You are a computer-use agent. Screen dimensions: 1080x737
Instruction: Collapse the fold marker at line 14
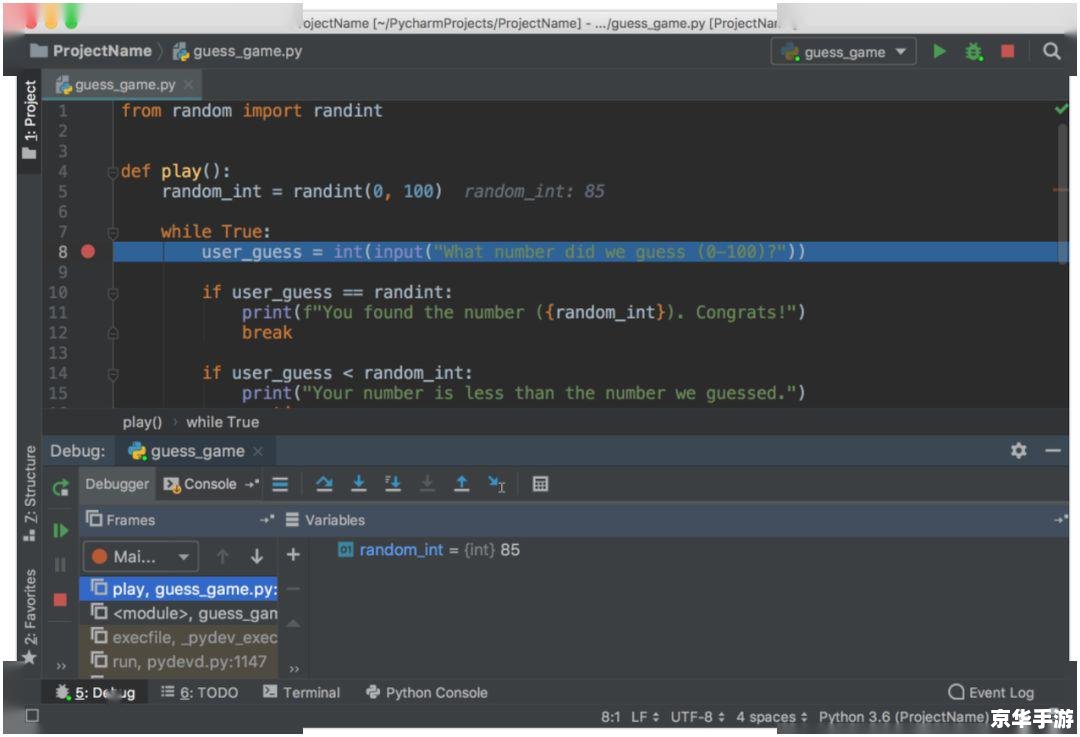pyautogui.click(x=112, y=373)
